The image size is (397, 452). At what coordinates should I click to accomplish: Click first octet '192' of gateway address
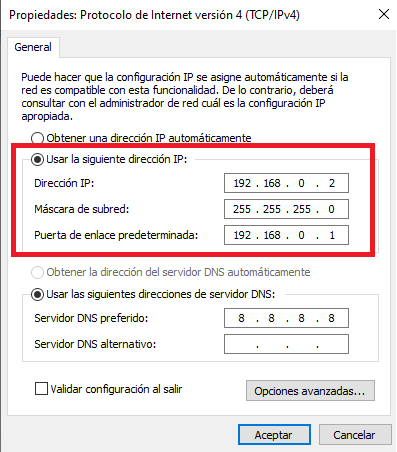click(x=242, y=235)
